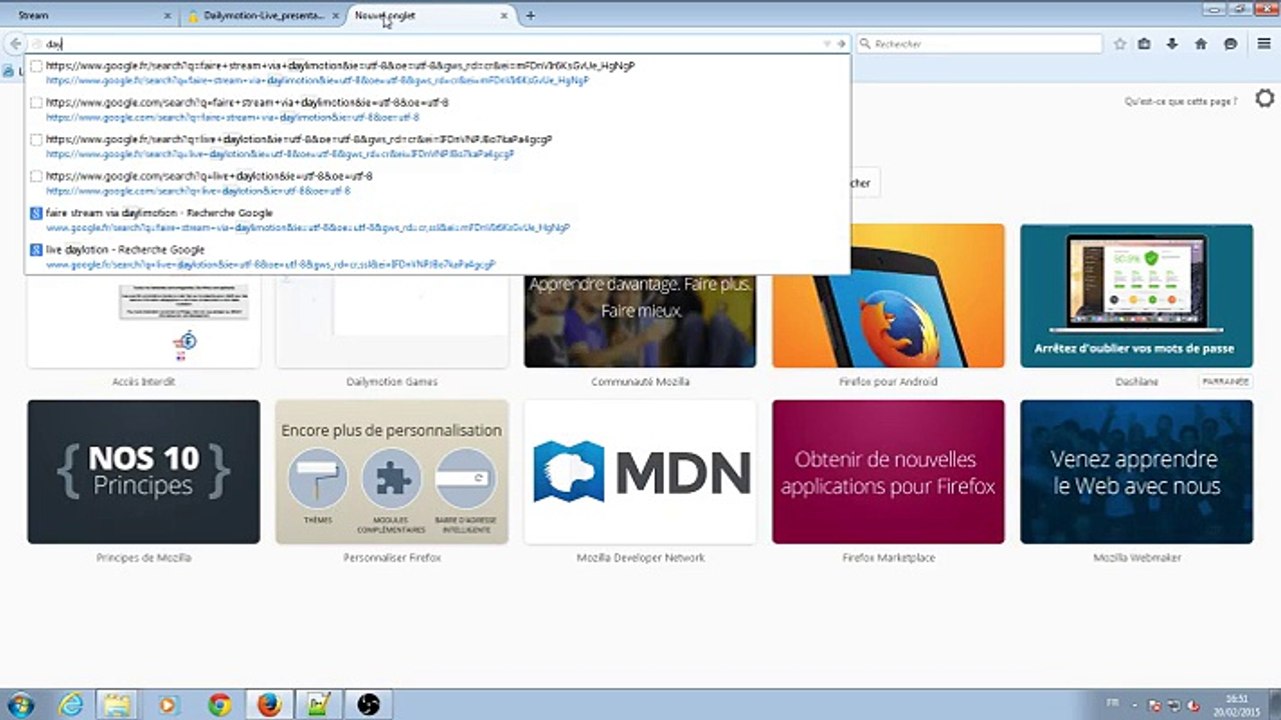The width and height of the screenshot is (1281, 720).
Task: Launch Internet Explorer from taskbar
Action: coord(71,704)
